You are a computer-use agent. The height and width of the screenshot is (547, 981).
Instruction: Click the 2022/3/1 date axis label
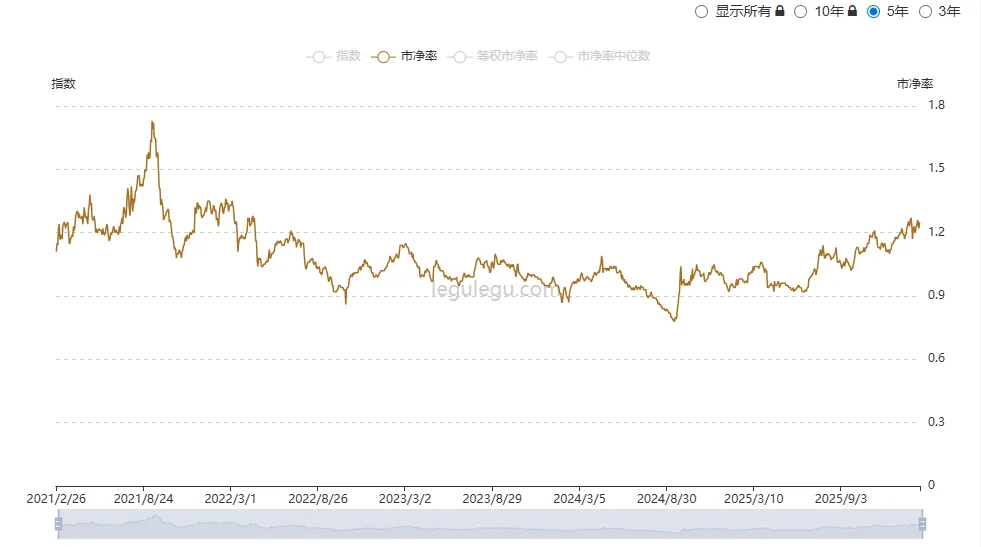point(230,499)
